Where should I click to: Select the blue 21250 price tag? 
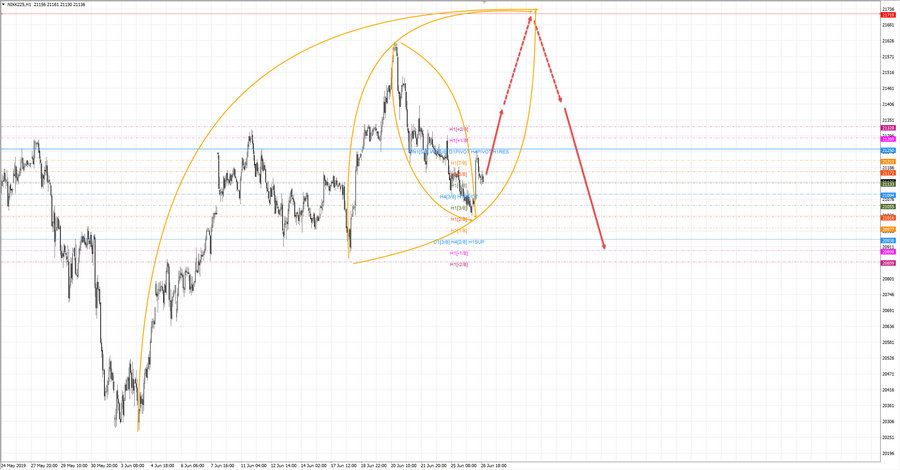pos(888,150)
